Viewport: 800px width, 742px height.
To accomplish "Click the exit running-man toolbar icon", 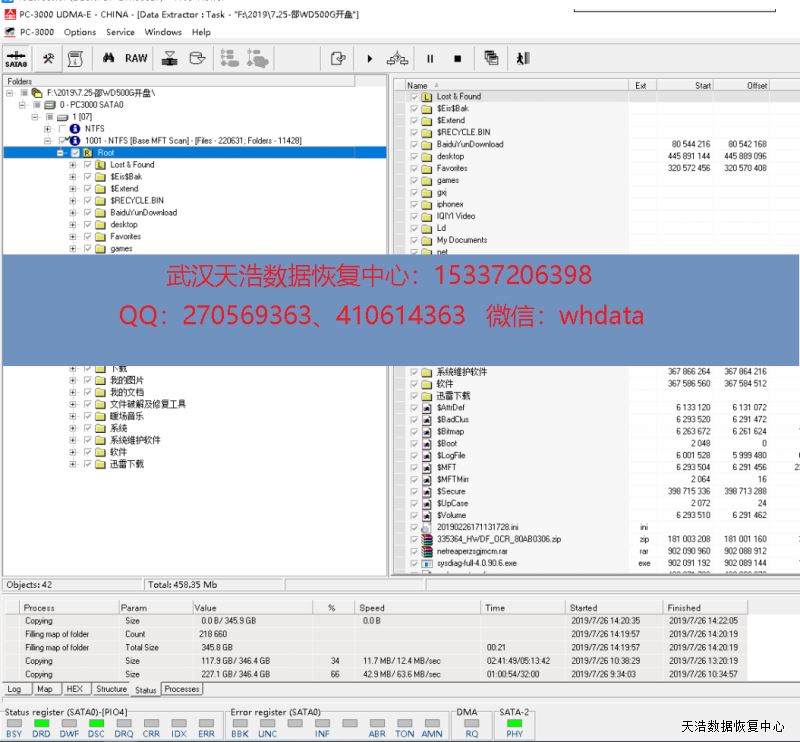I will tap(522, 59).
